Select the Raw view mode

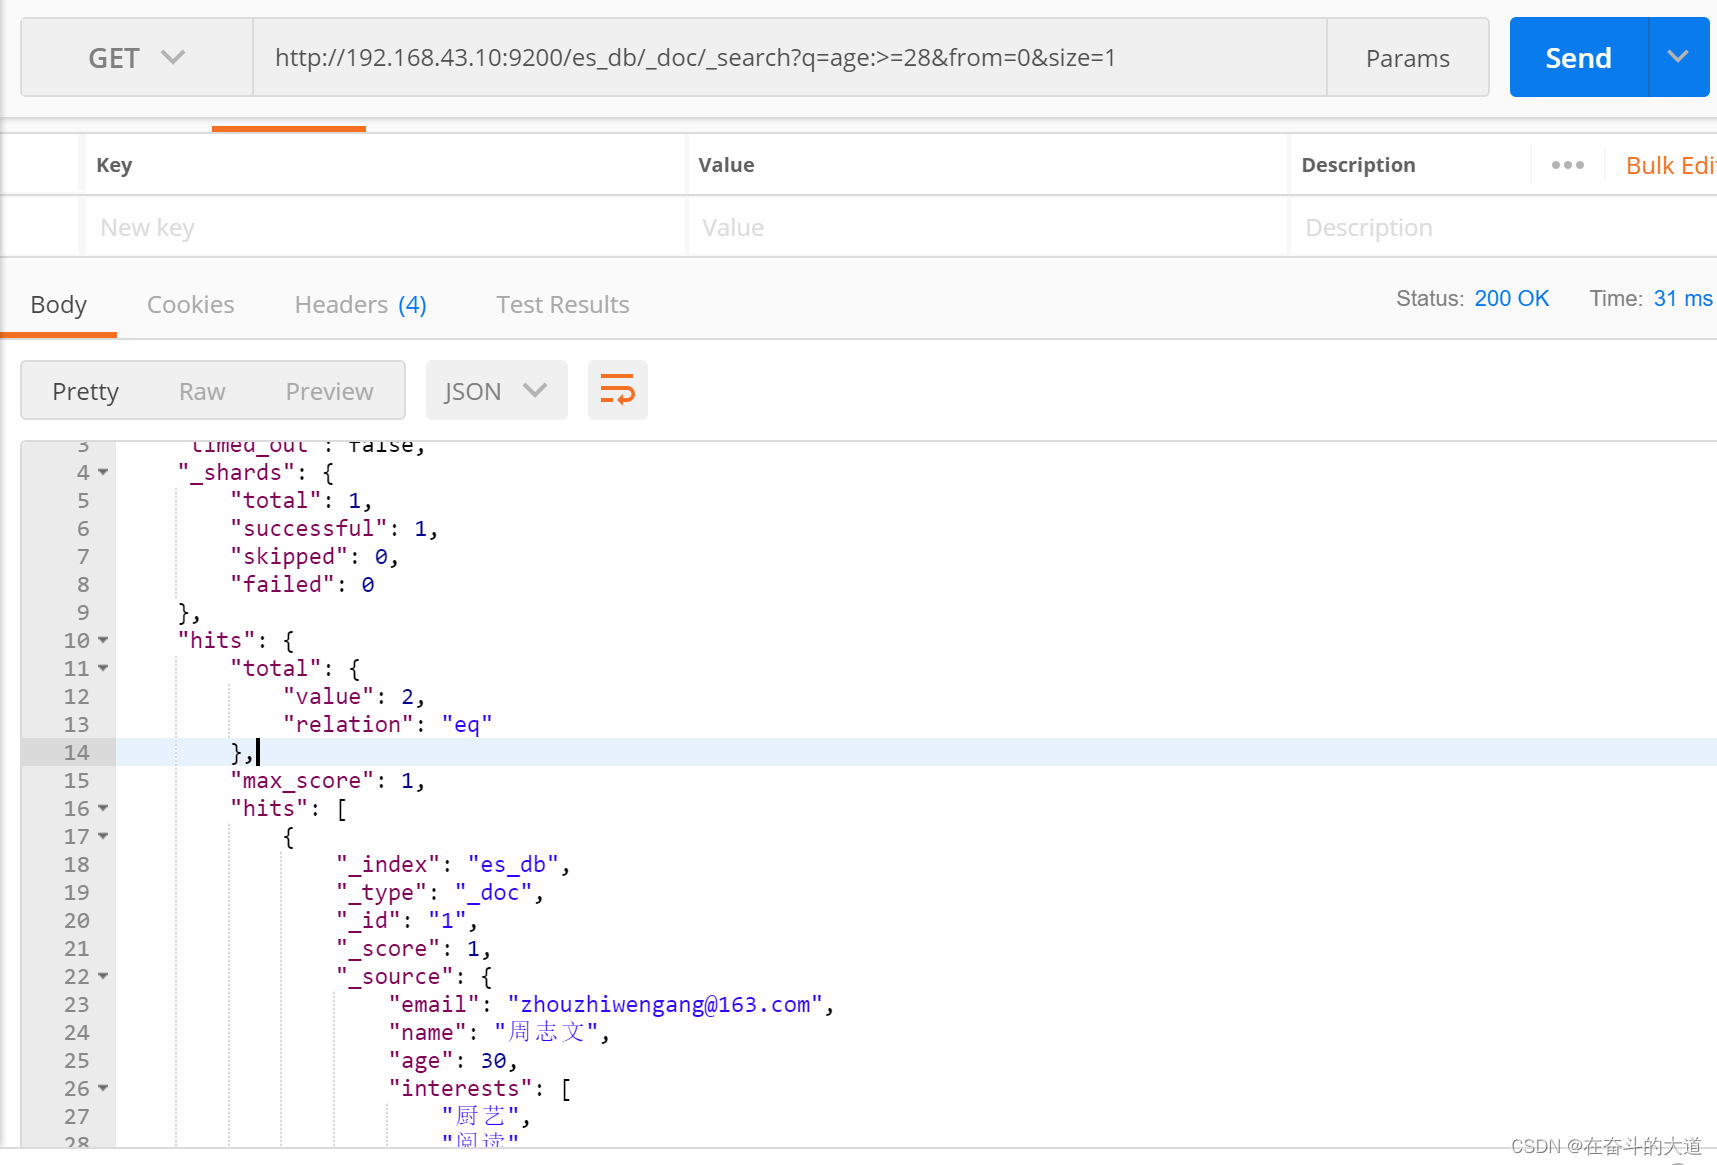coord(202,391)
